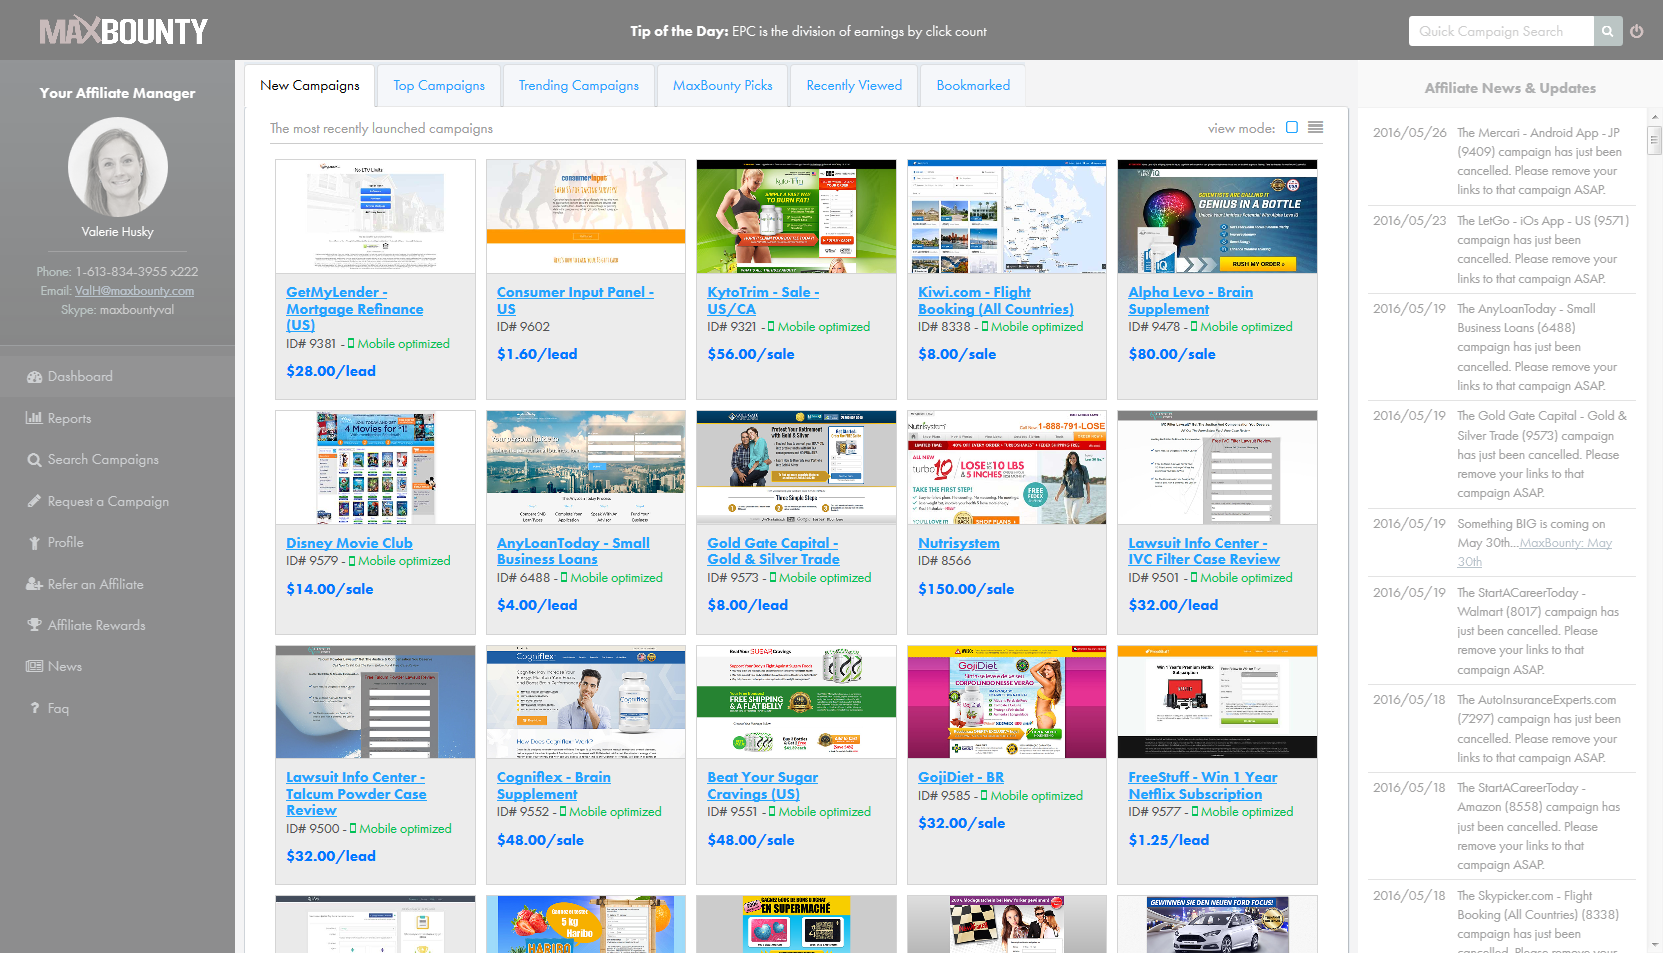Open the New Campaigns tab
This screenshot has width=1663, height=953.
(x=309, y=86)
